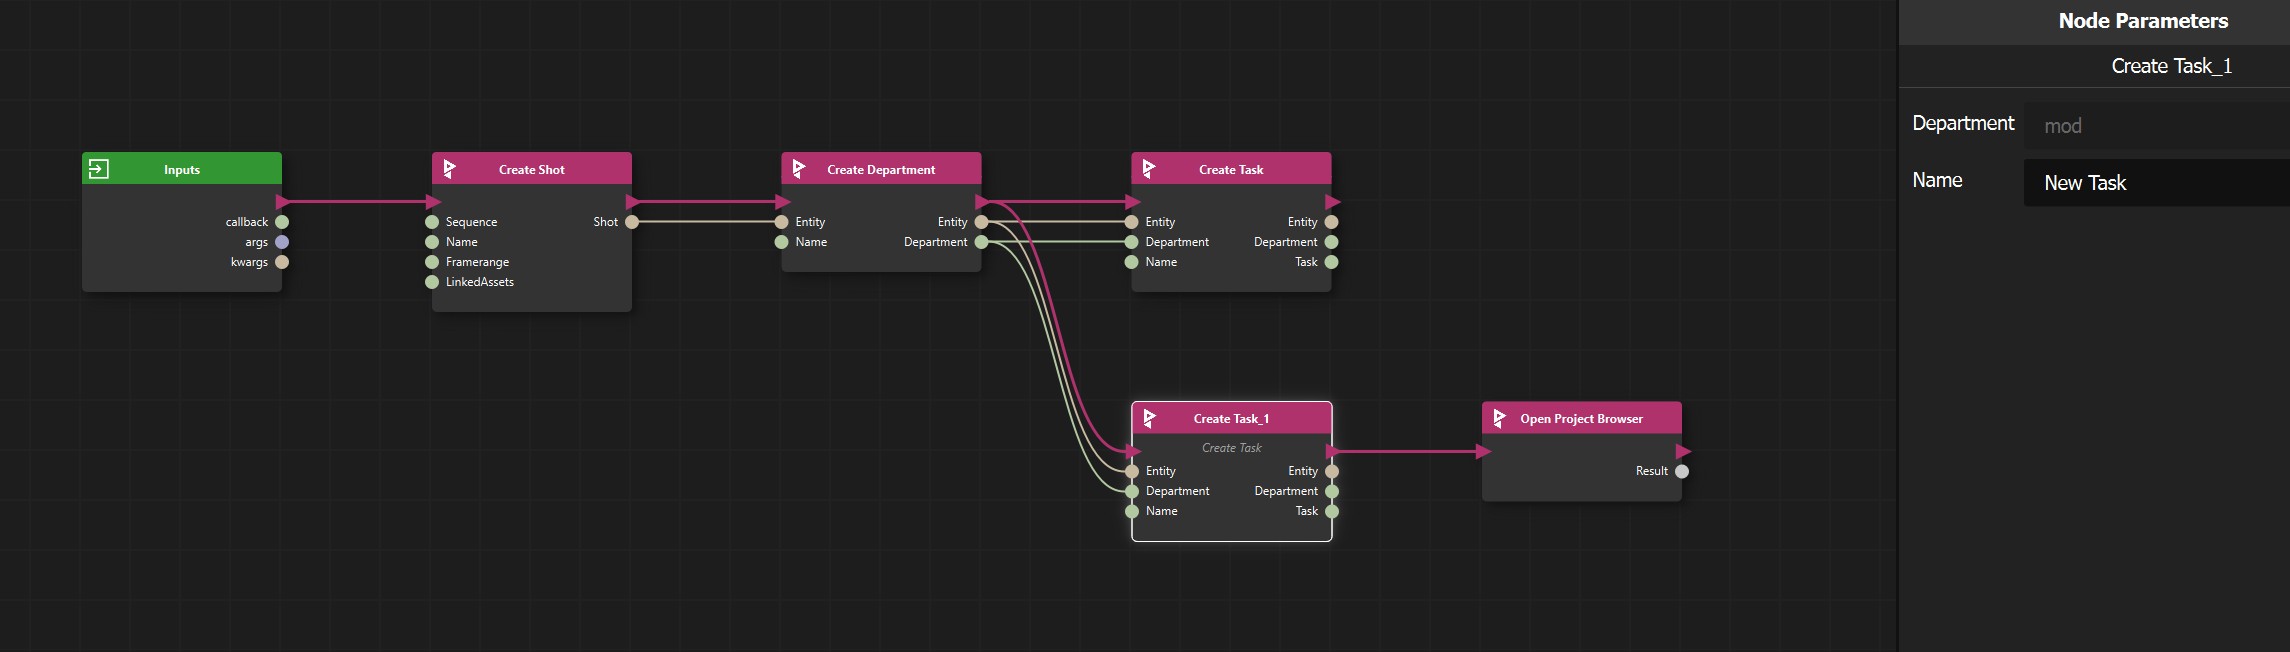Click the Create Task node logo icon

(x=1148, y=169)
